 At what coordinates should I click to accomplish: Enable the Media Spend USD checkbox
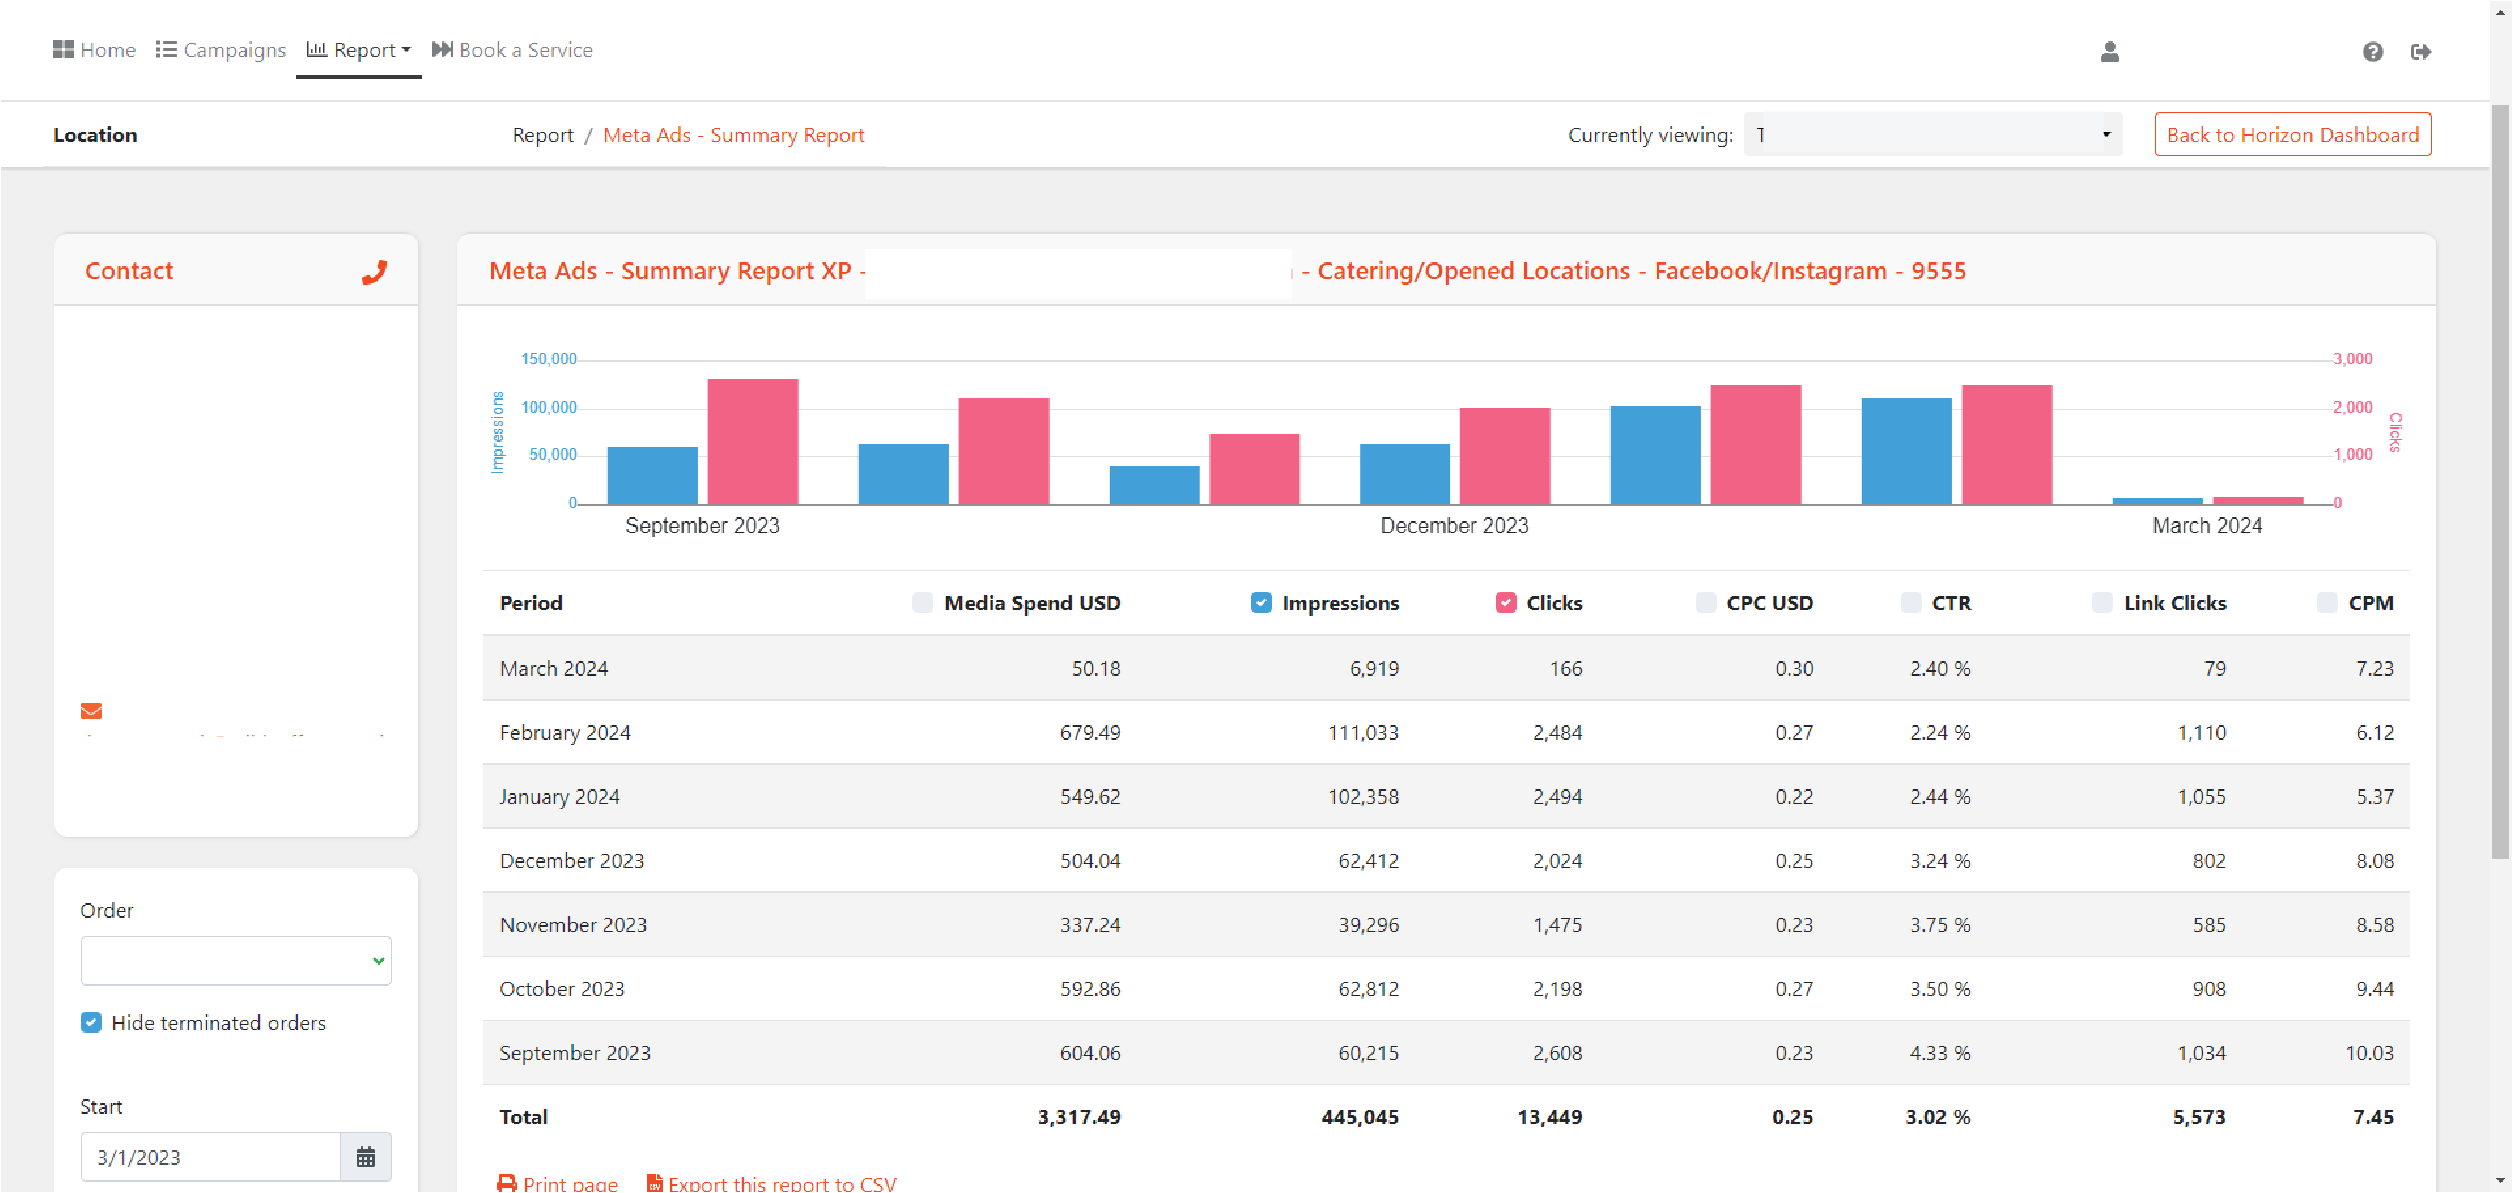click(922, 603)
